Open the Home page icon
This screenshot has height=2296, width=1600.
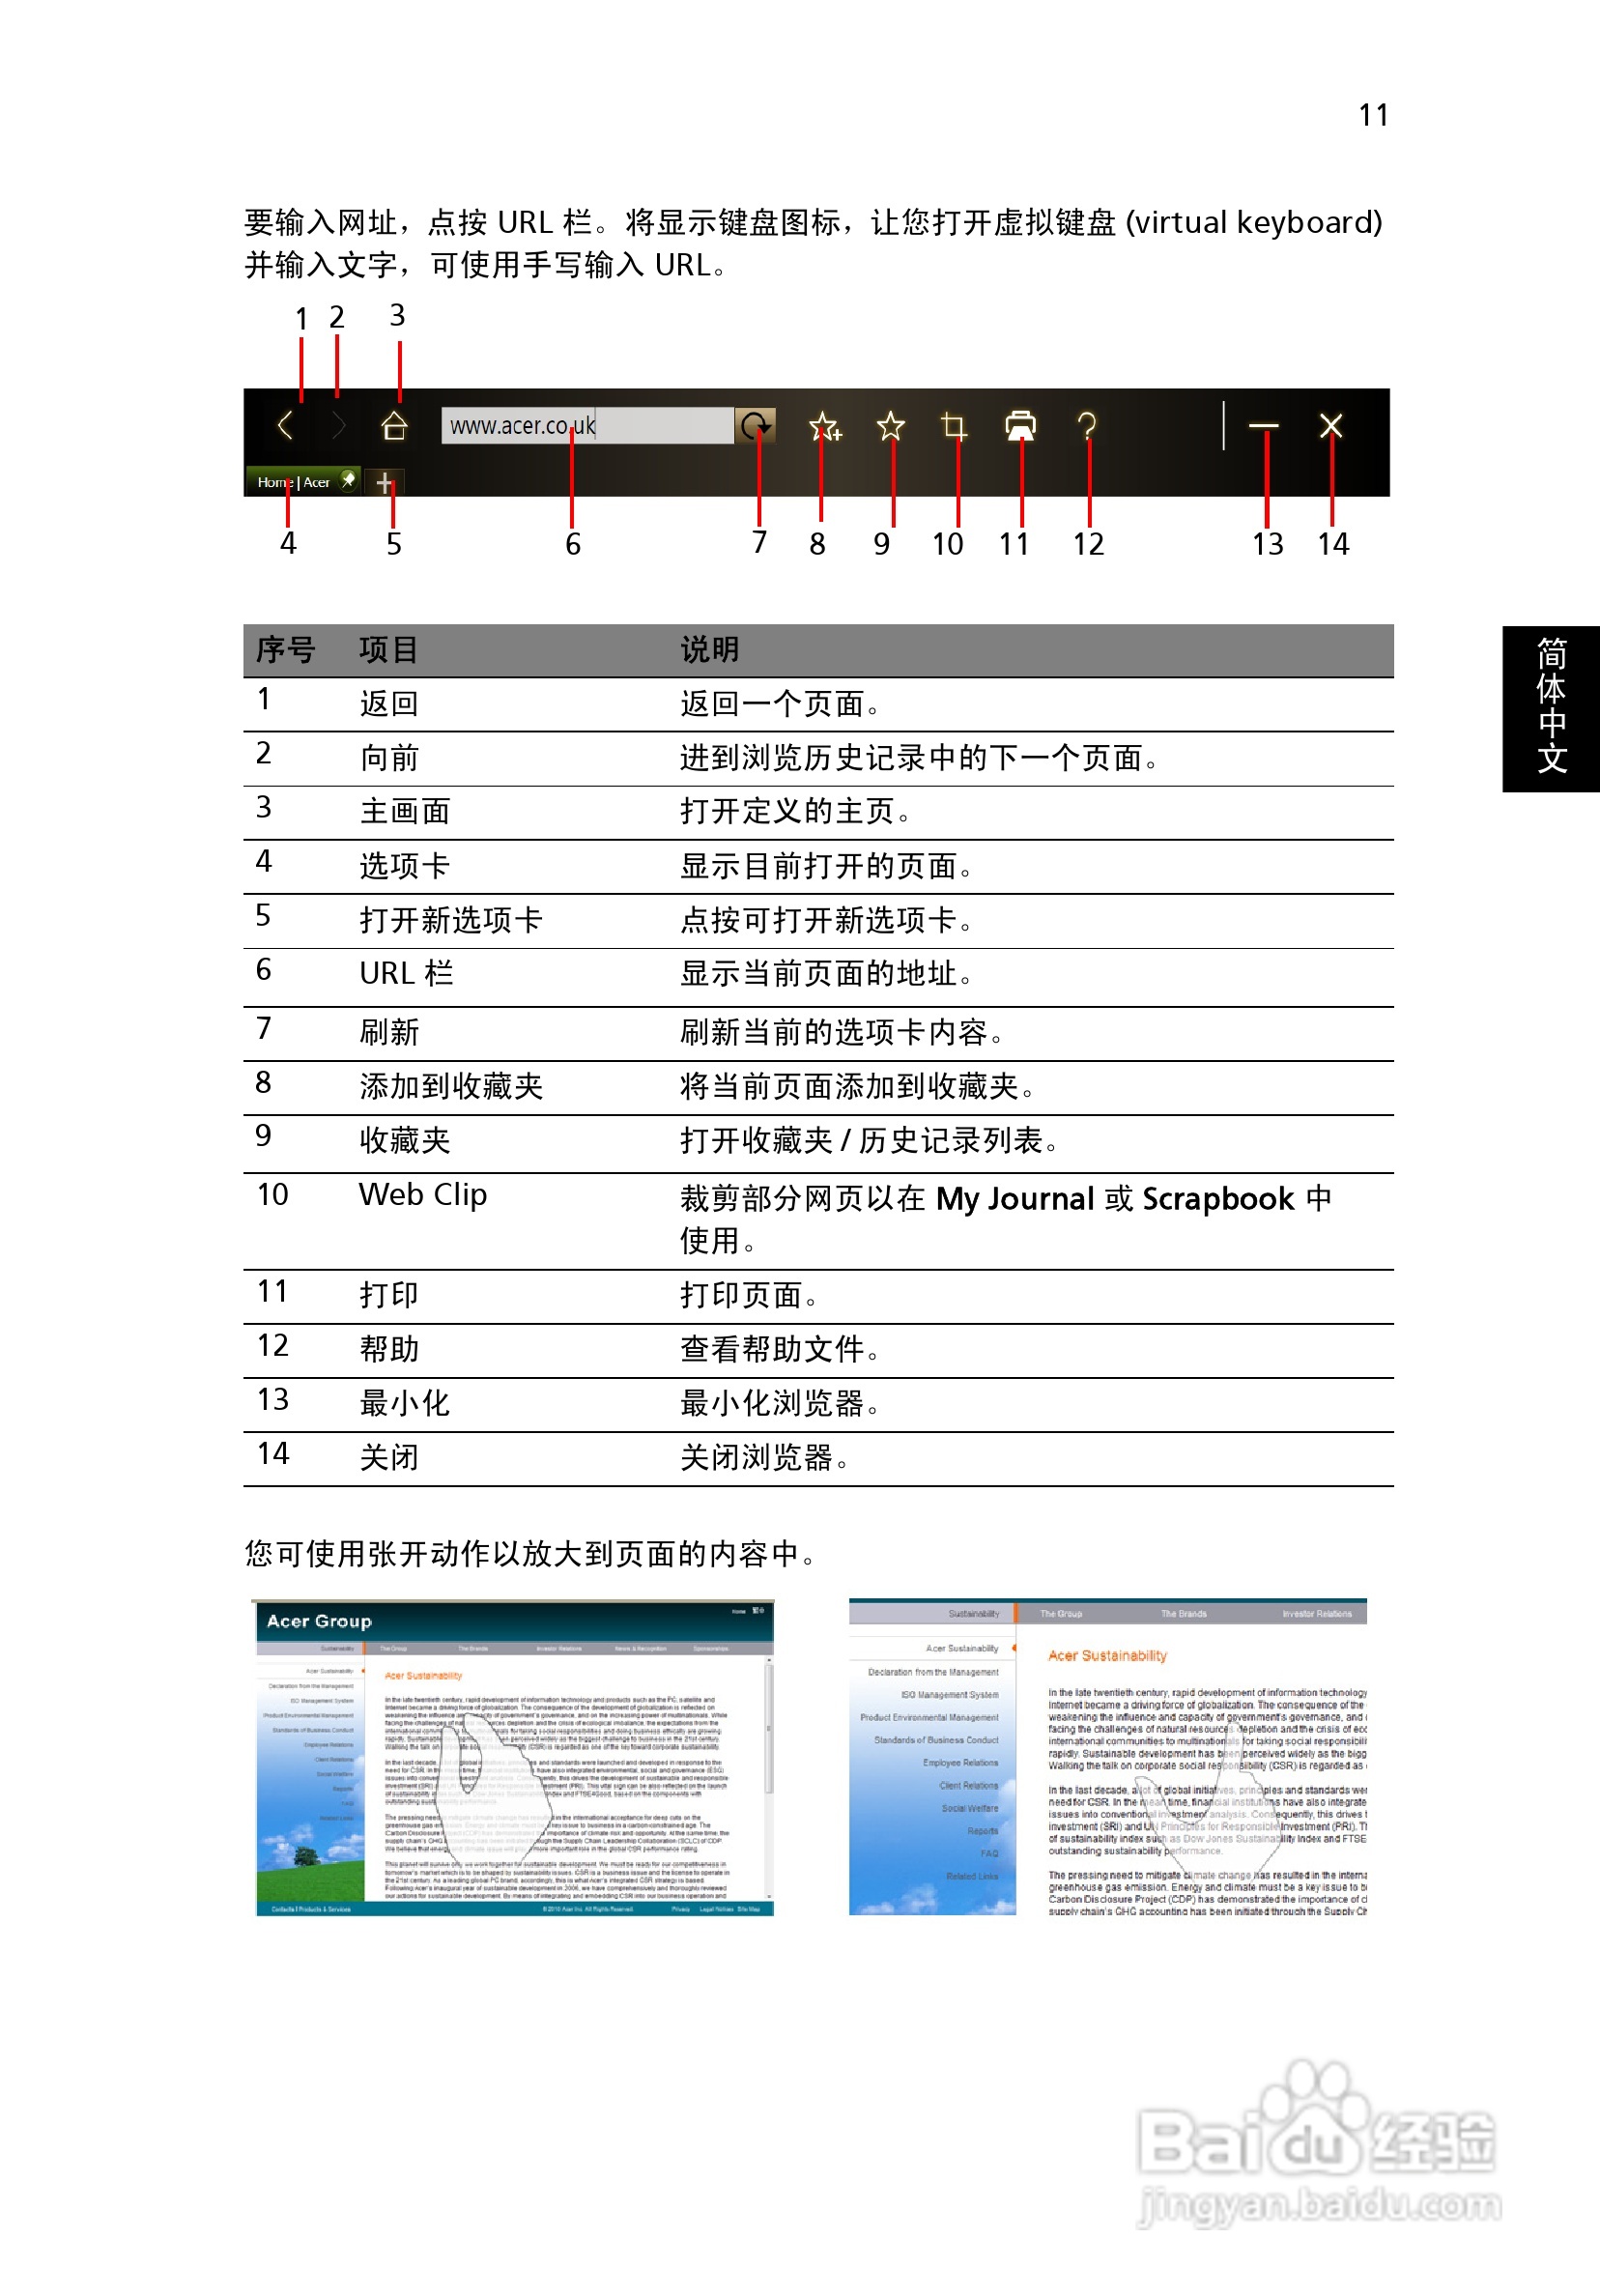point(395,426)
